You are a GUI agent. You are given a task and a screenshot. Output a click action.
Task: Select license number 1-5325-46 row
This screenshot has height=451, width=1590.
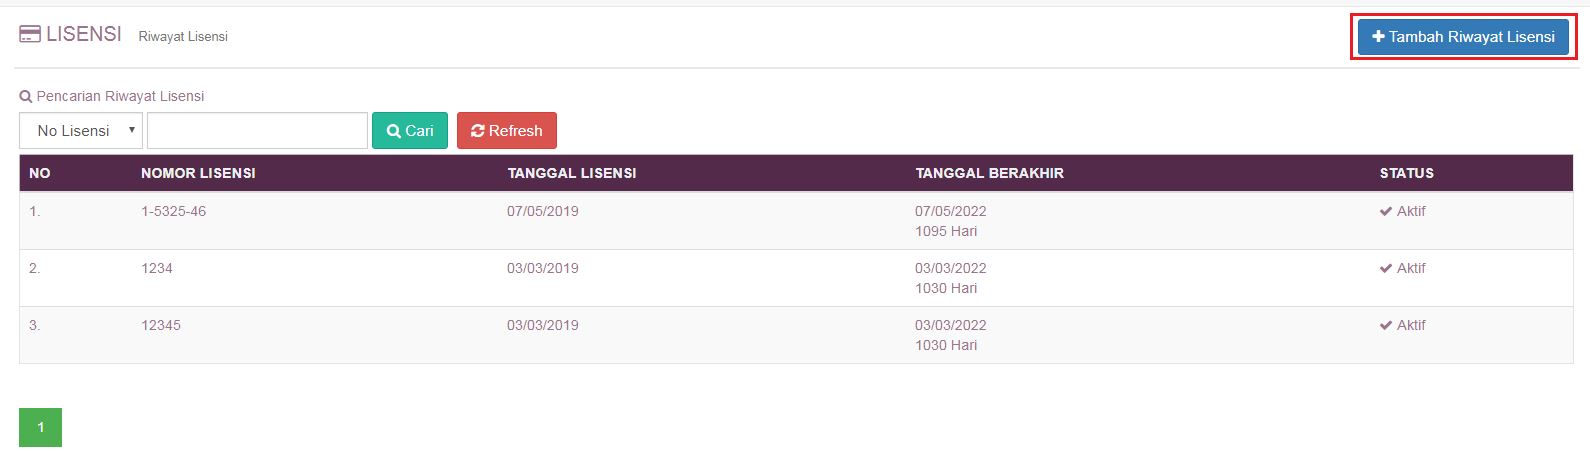coord(173,211)
